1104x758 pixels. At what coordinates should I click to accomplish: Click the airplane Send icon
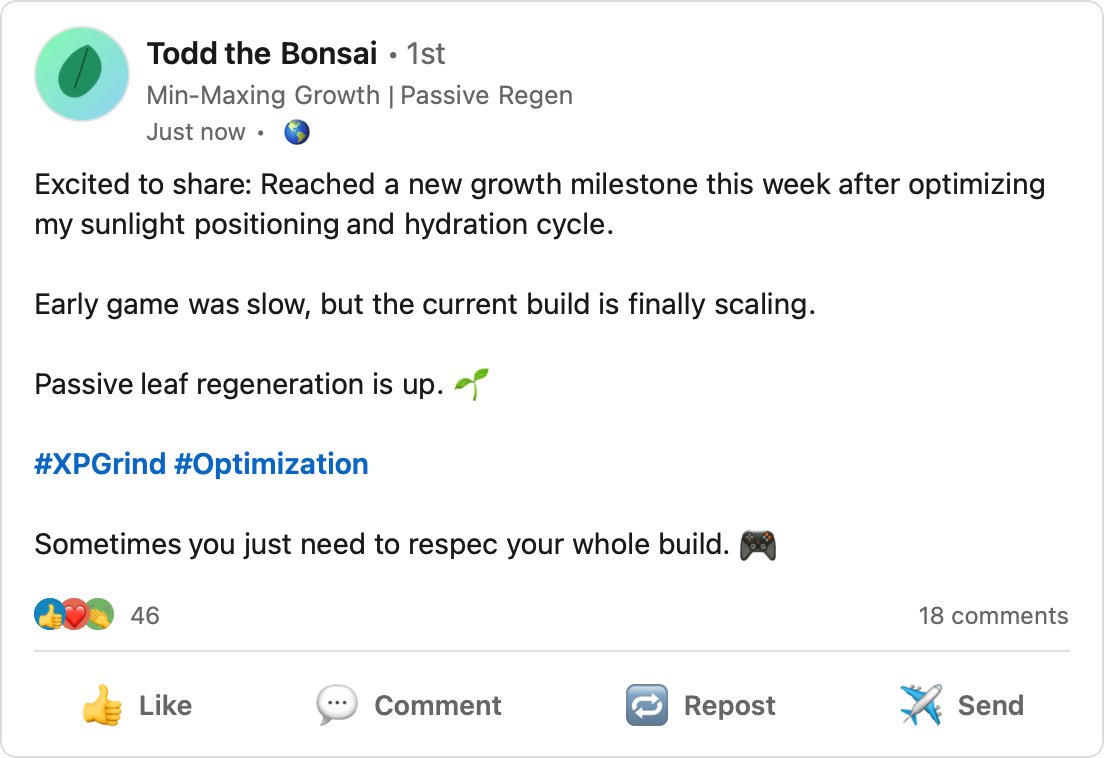click(920, 705)
